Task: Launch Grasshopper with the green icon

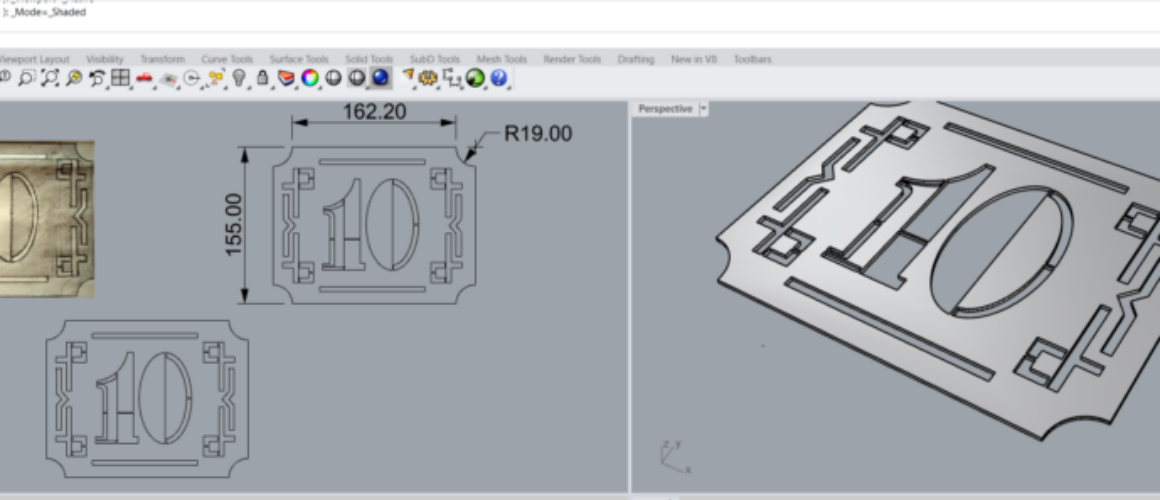Action: pyautogui.click(x=475, y=78)
